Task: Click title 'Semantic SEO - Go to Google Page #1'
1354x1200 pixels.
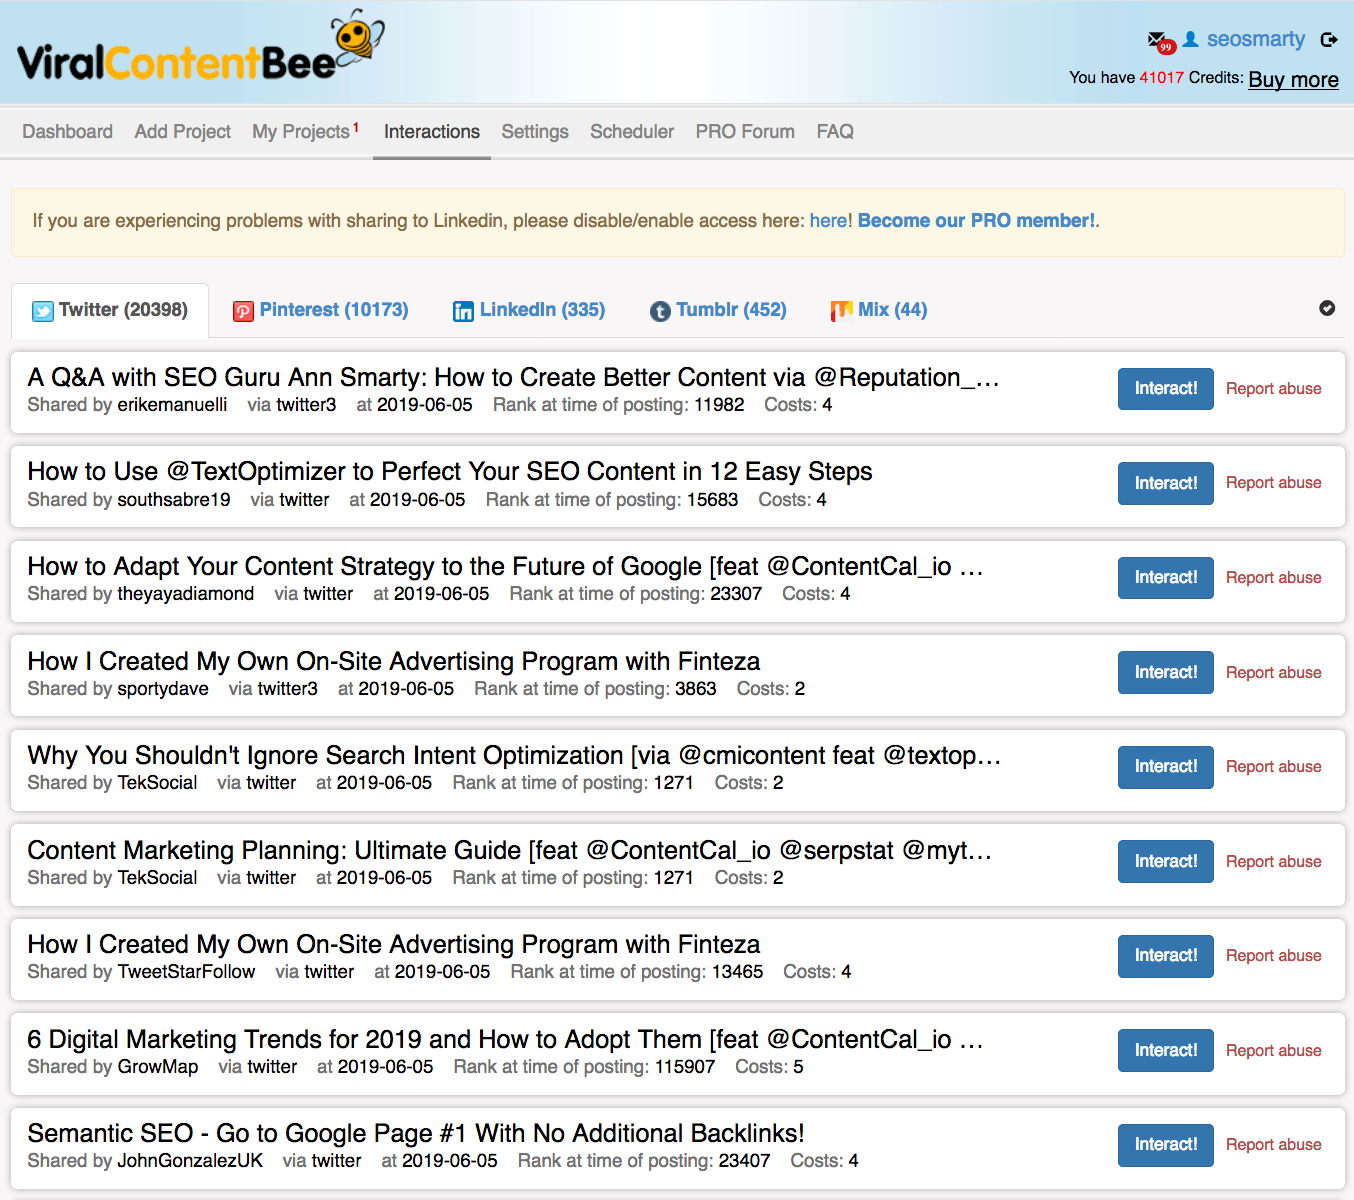Action: (x=416, y=1133)
